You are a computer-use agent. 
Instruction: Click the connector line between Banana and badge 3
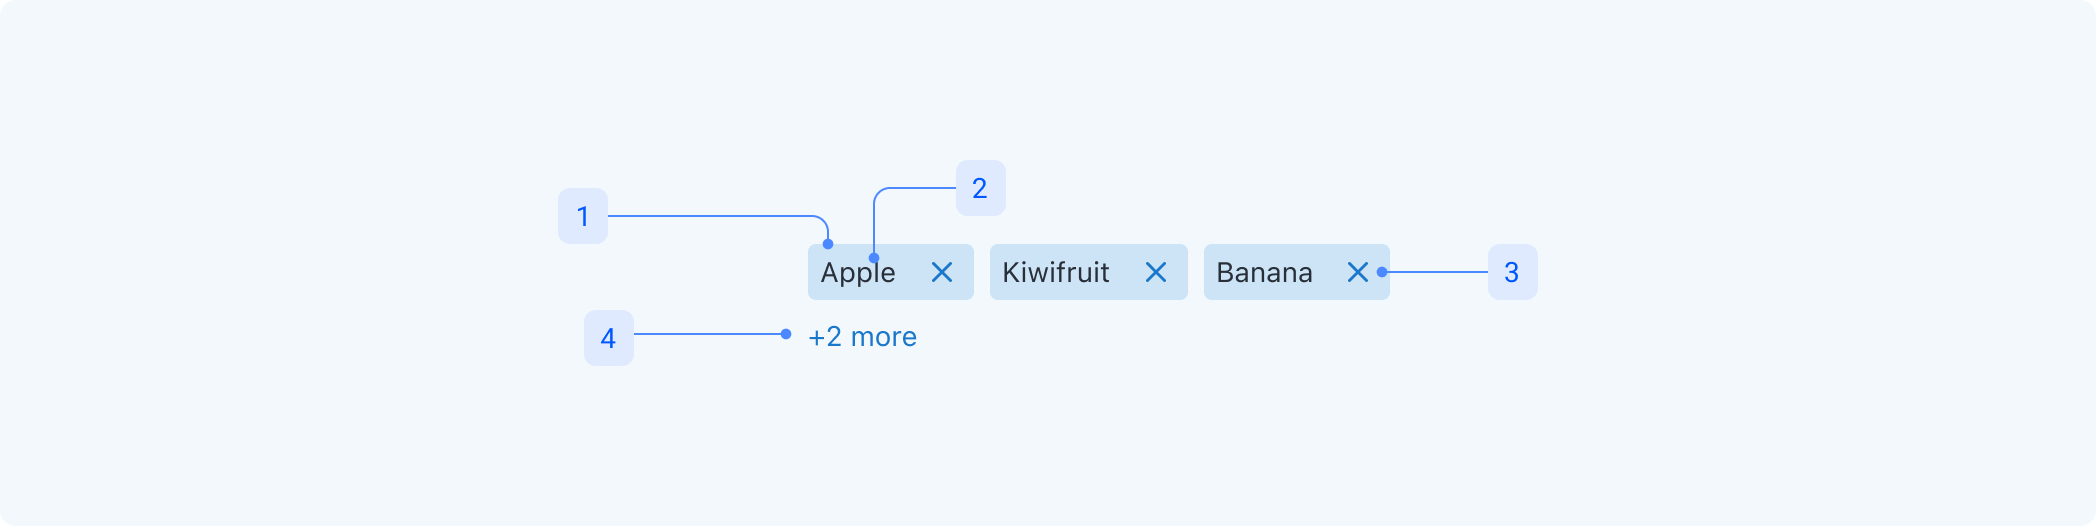(x=1438, y=272)
